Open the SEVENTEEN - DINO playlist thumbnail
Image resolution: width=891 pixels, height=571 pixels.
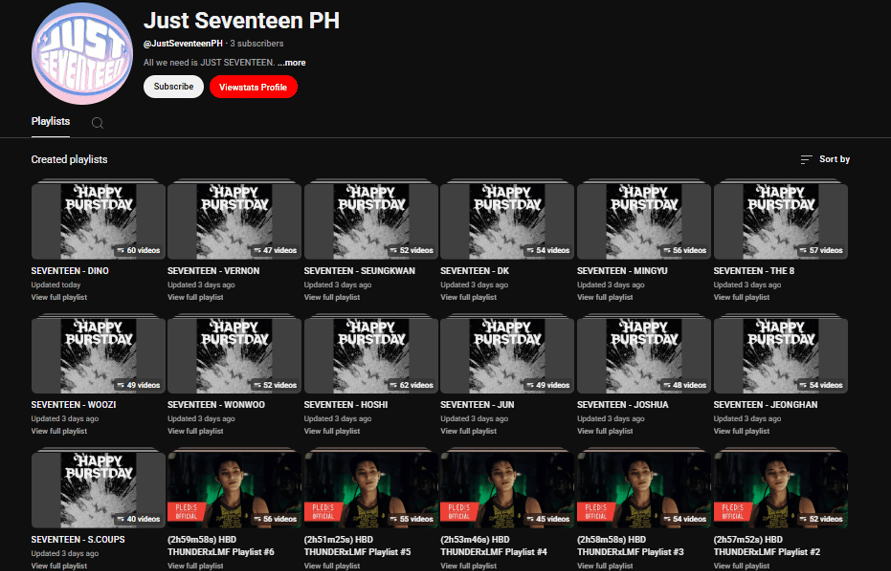98,221
